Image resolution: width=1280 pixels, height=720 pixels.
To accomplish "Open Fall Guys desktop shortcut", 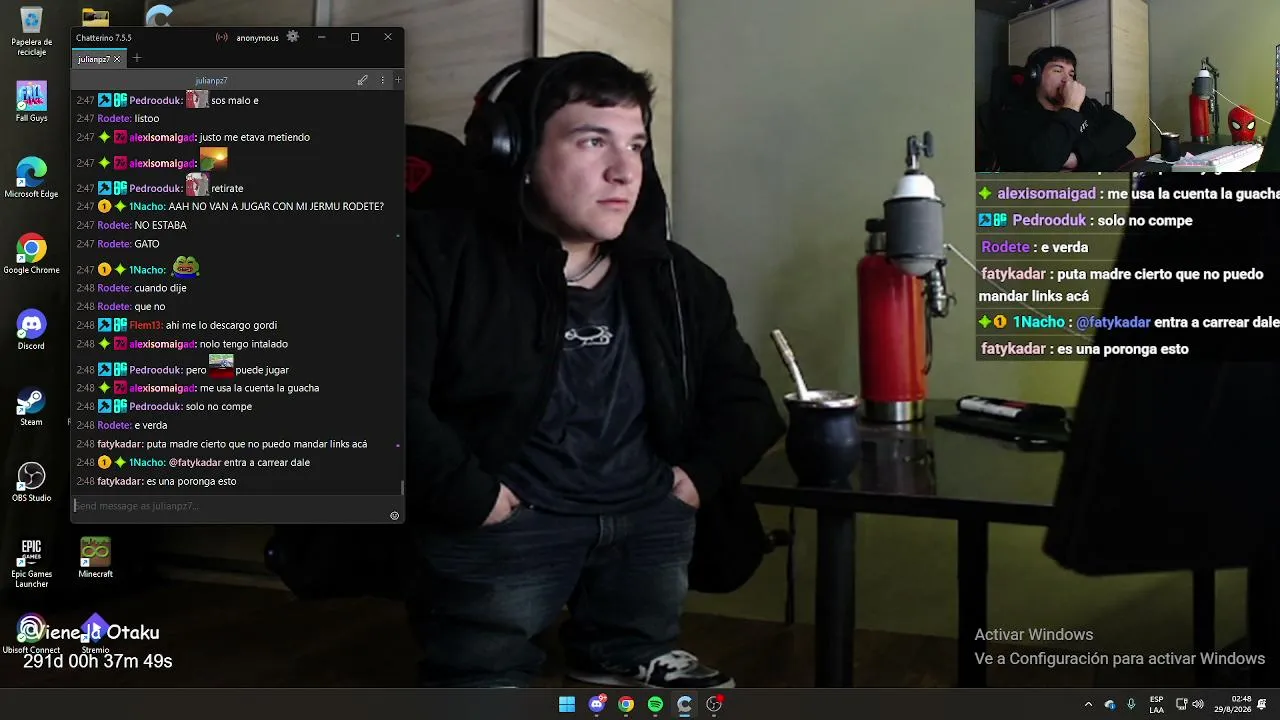I will click(31, 102).
